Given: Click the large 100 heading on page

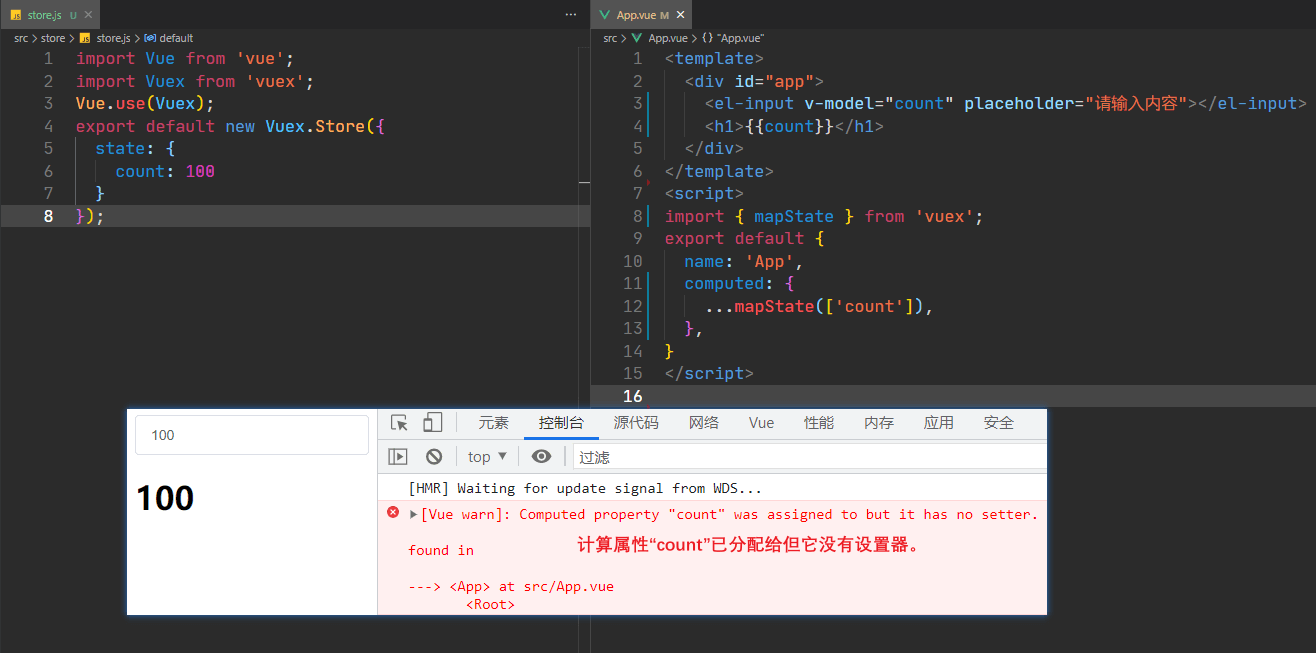Looking at the screenshot, I should click(165, 498).
